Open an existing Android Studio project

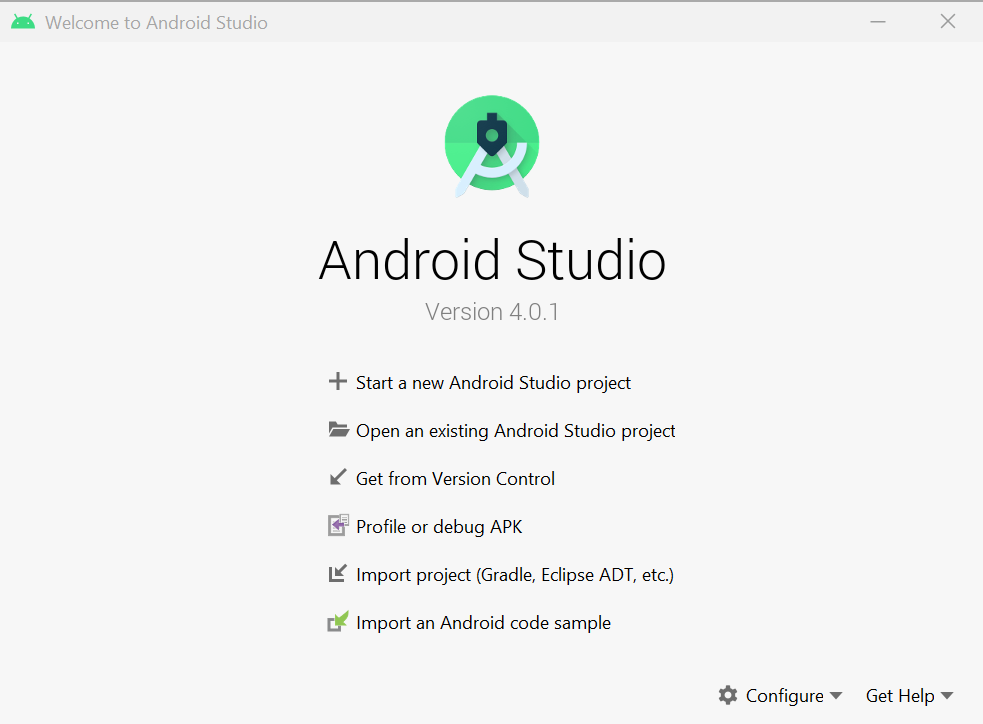(515, 431)
